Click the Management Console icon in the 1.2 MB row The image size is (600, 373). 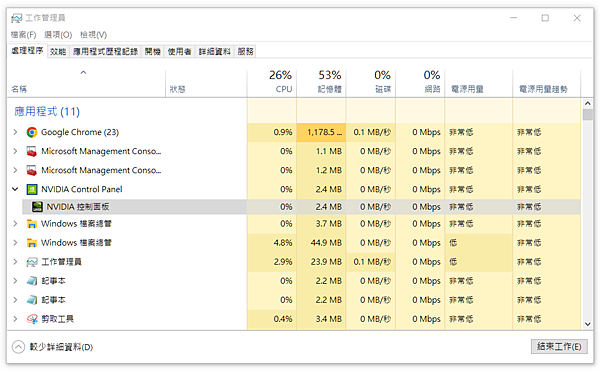pos(32,170)
